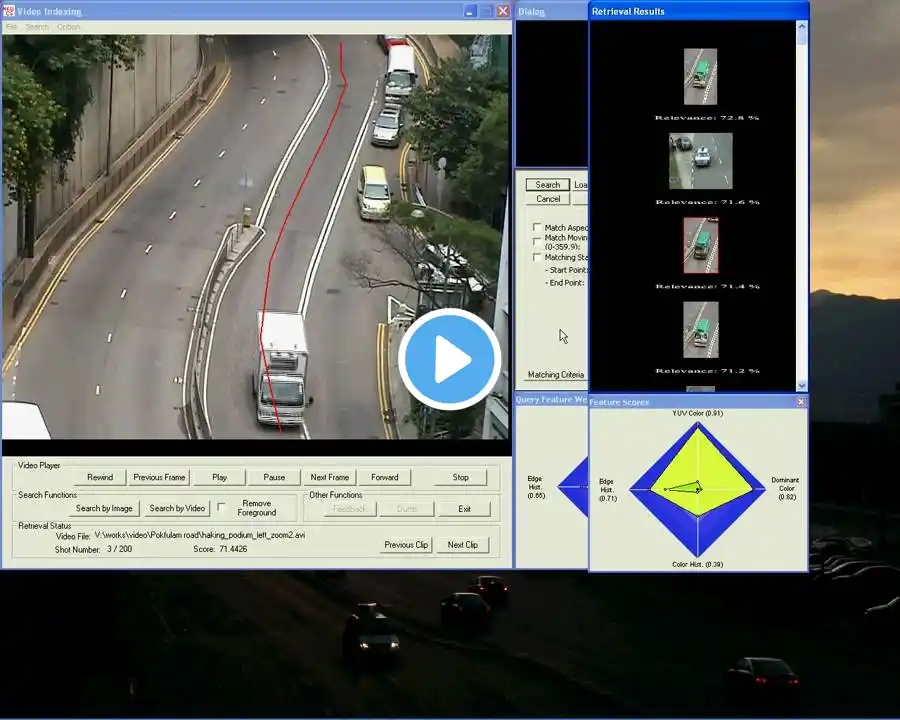This screenshot has width=900, height=720.
Task: Click the Relevance: 71.6 % text
Action: click(707, 202)
